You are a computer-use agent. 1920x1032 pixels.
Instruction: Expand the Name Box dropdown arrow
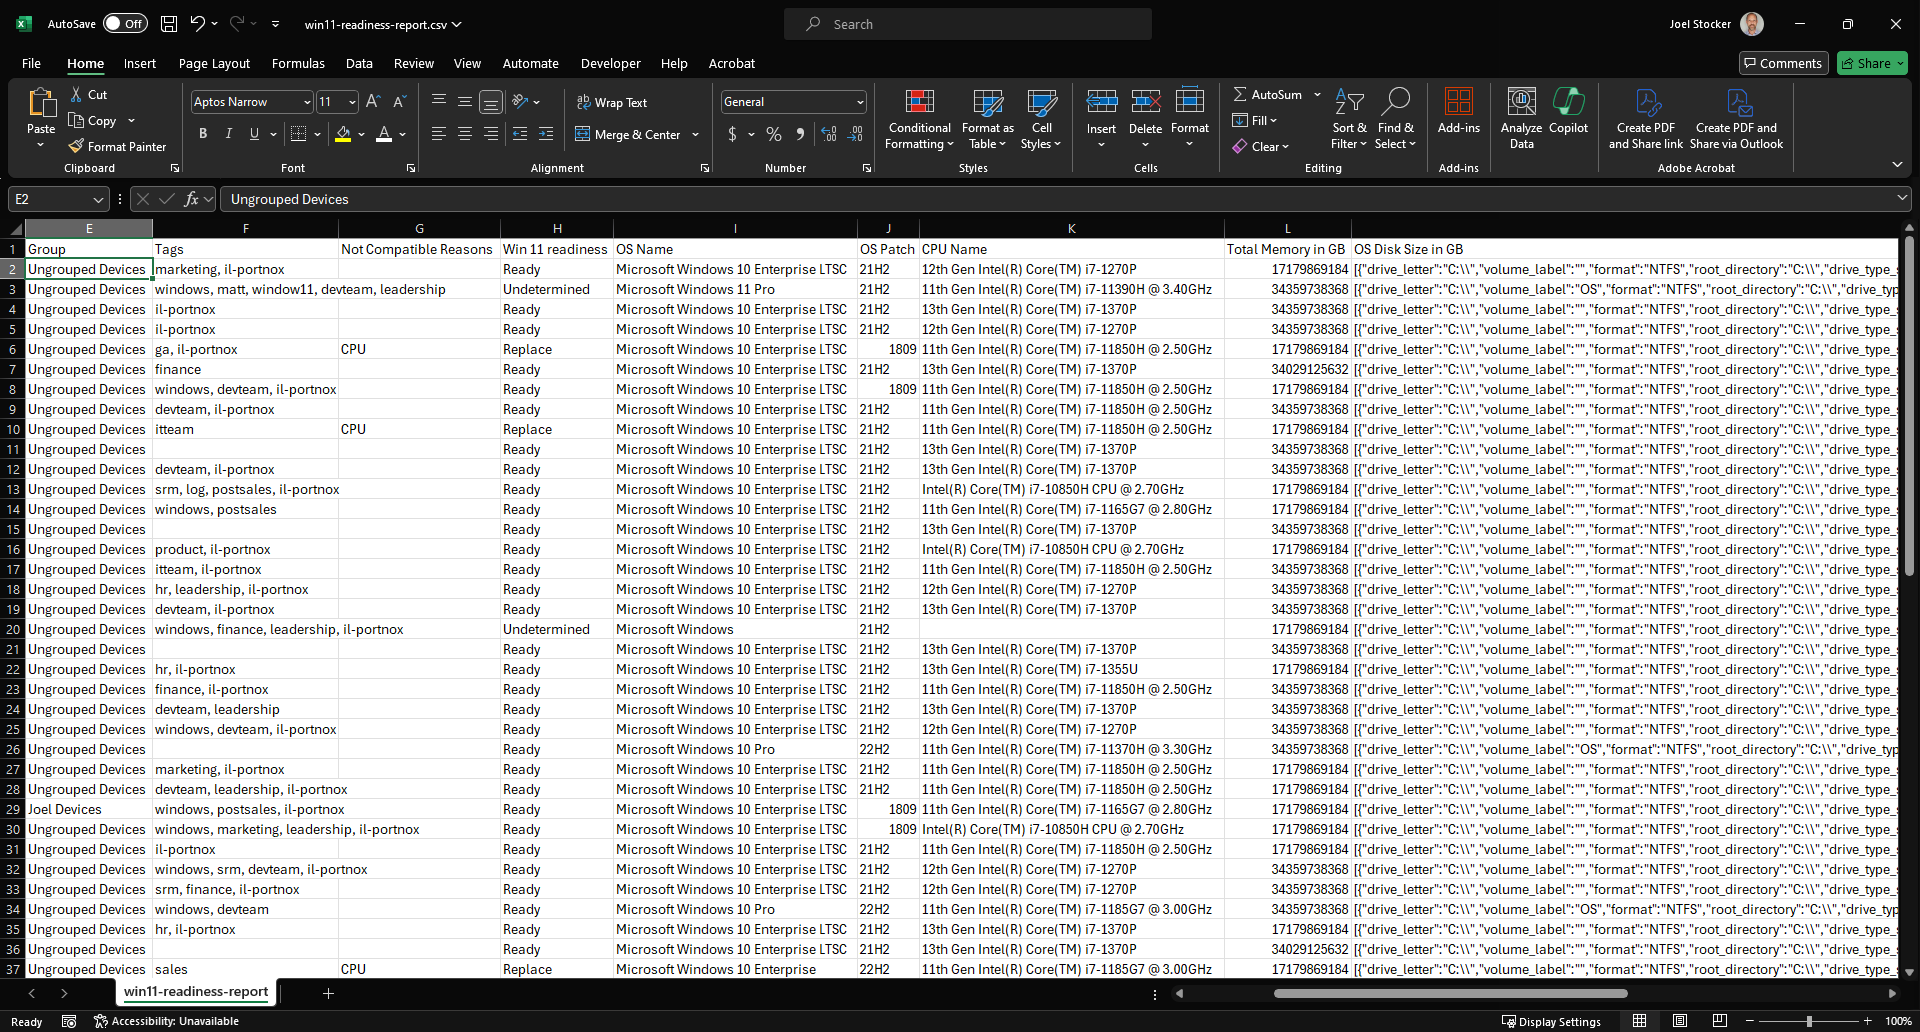(x=97, y=199)
